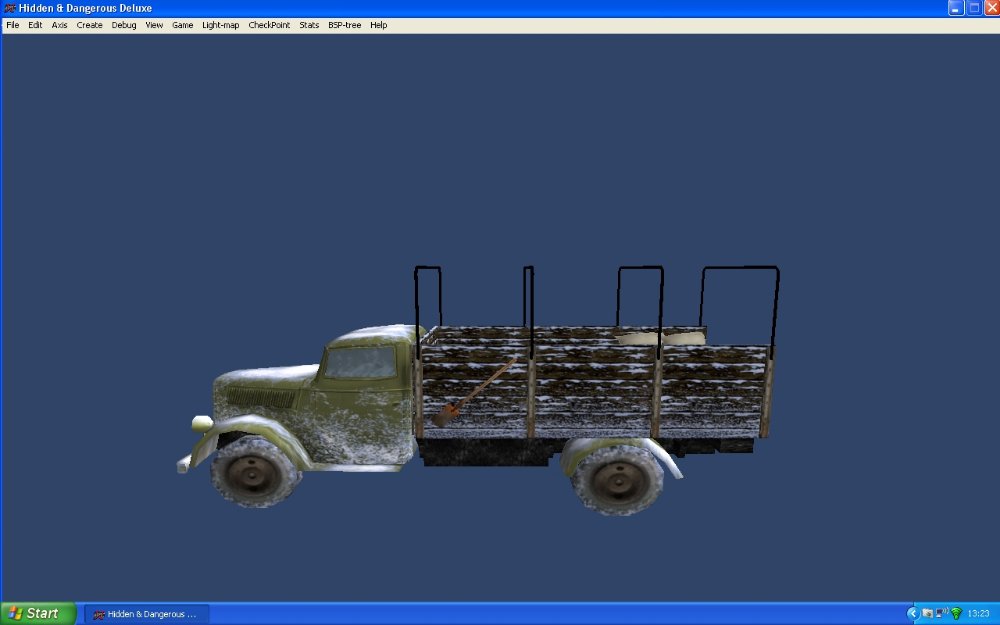Click the truck's front wheel

point(254,473)
